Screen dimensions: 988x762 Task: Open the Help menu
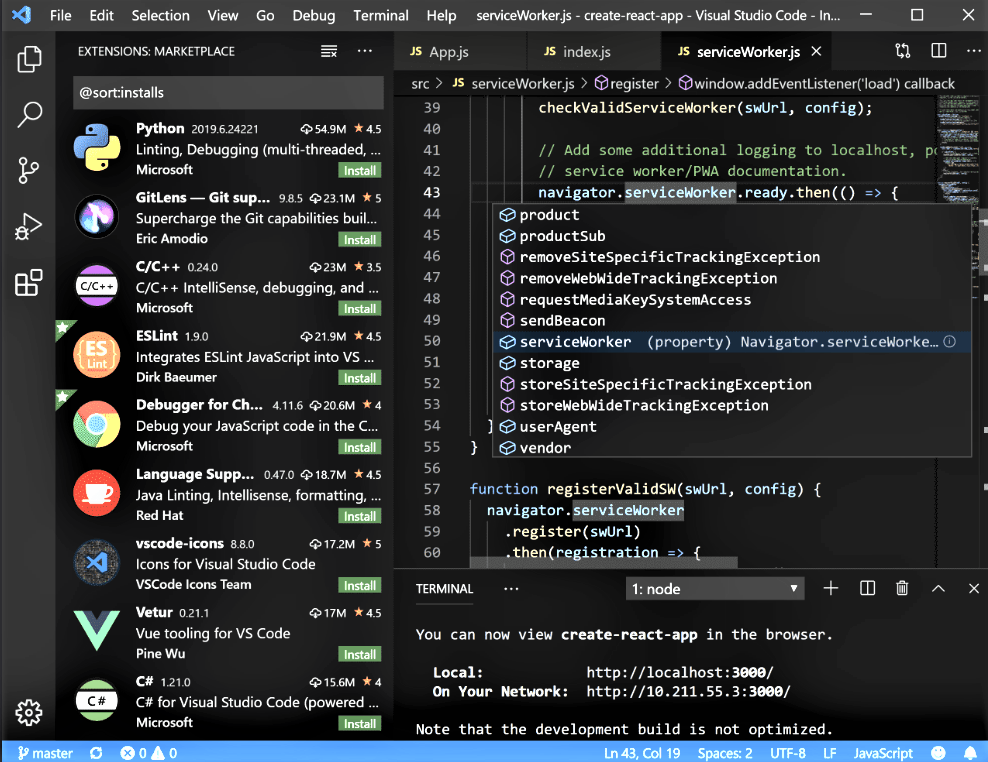(441, 15)
